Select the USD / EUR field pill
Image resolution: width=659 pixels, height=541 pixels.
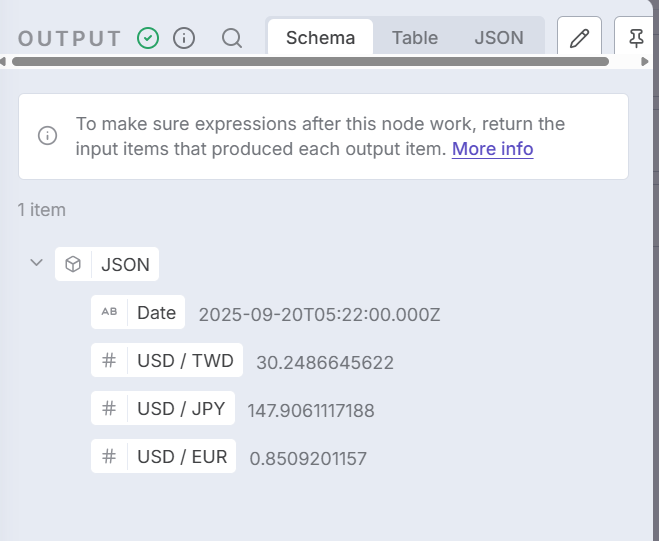[x=182, y=457]
